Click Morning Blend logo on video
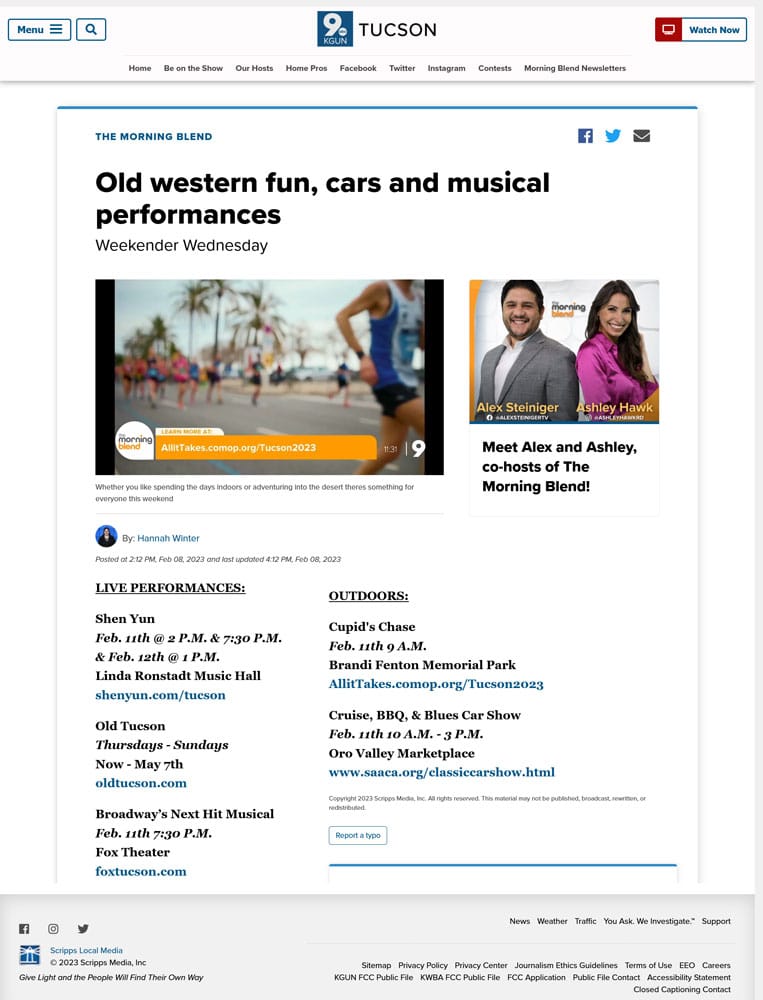Image resolution: width=763 pixels, height=1000 pixels. [135, 441]
